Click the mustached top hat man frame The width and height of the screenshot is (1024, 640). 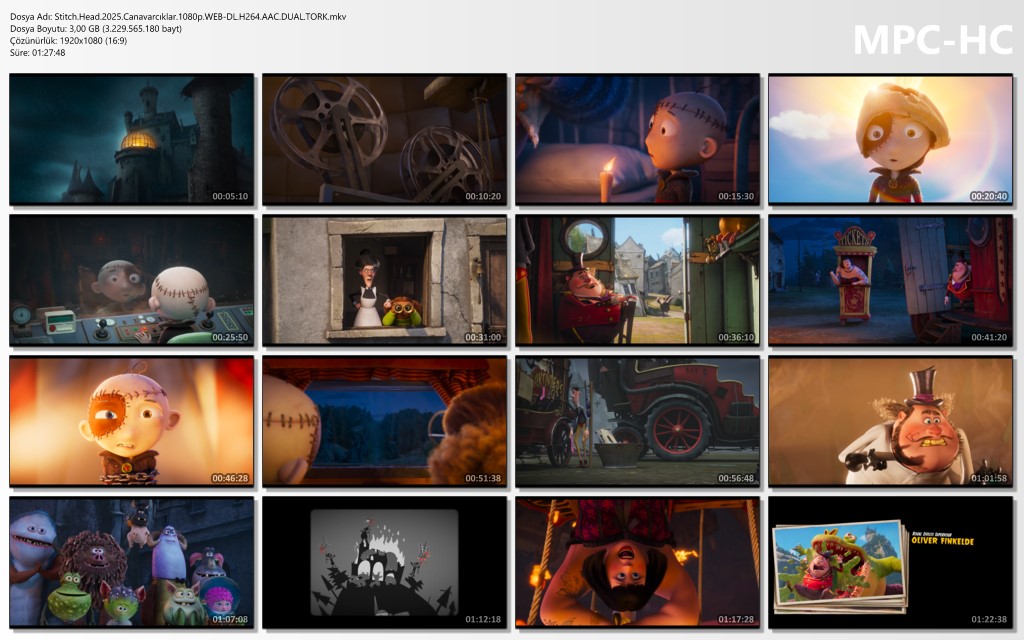pyautogui.click(x=890, y=422)
